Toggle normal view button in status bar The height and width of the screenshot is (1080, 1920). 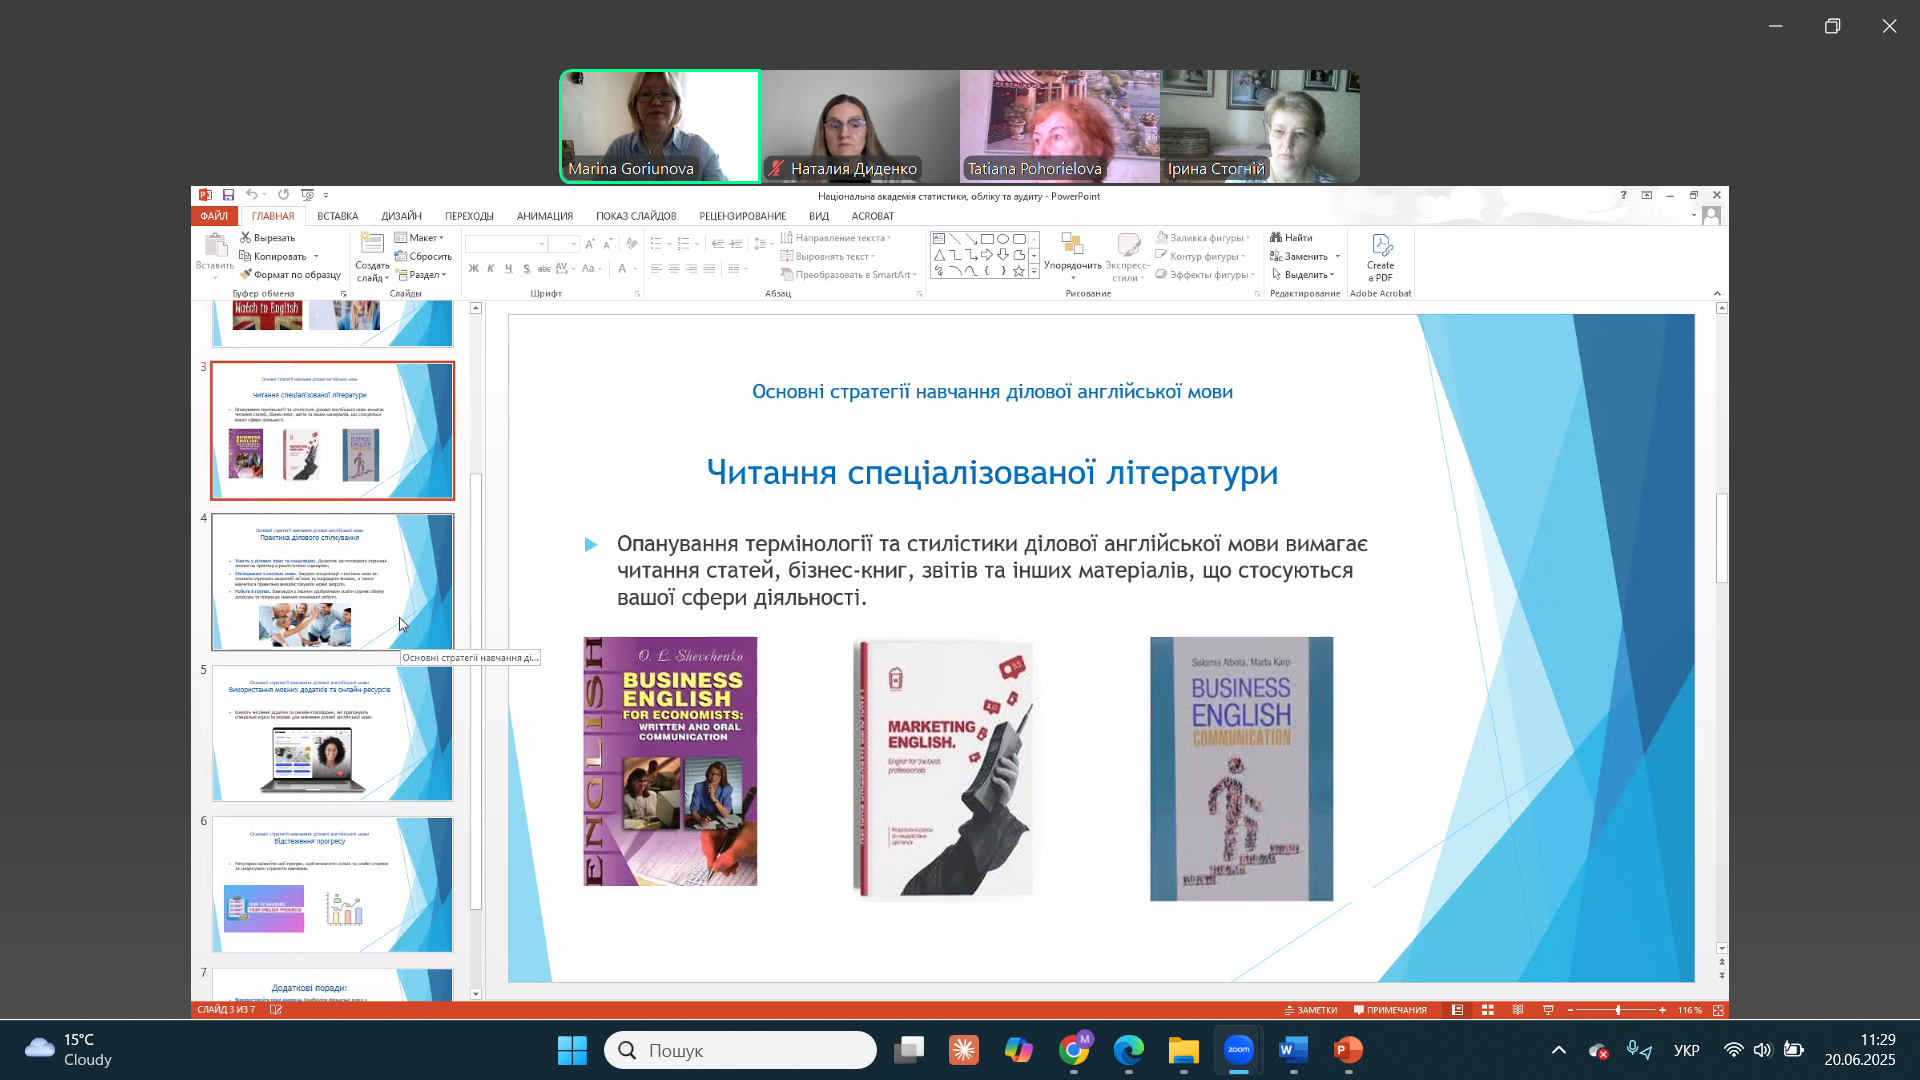(1458, 1010)
